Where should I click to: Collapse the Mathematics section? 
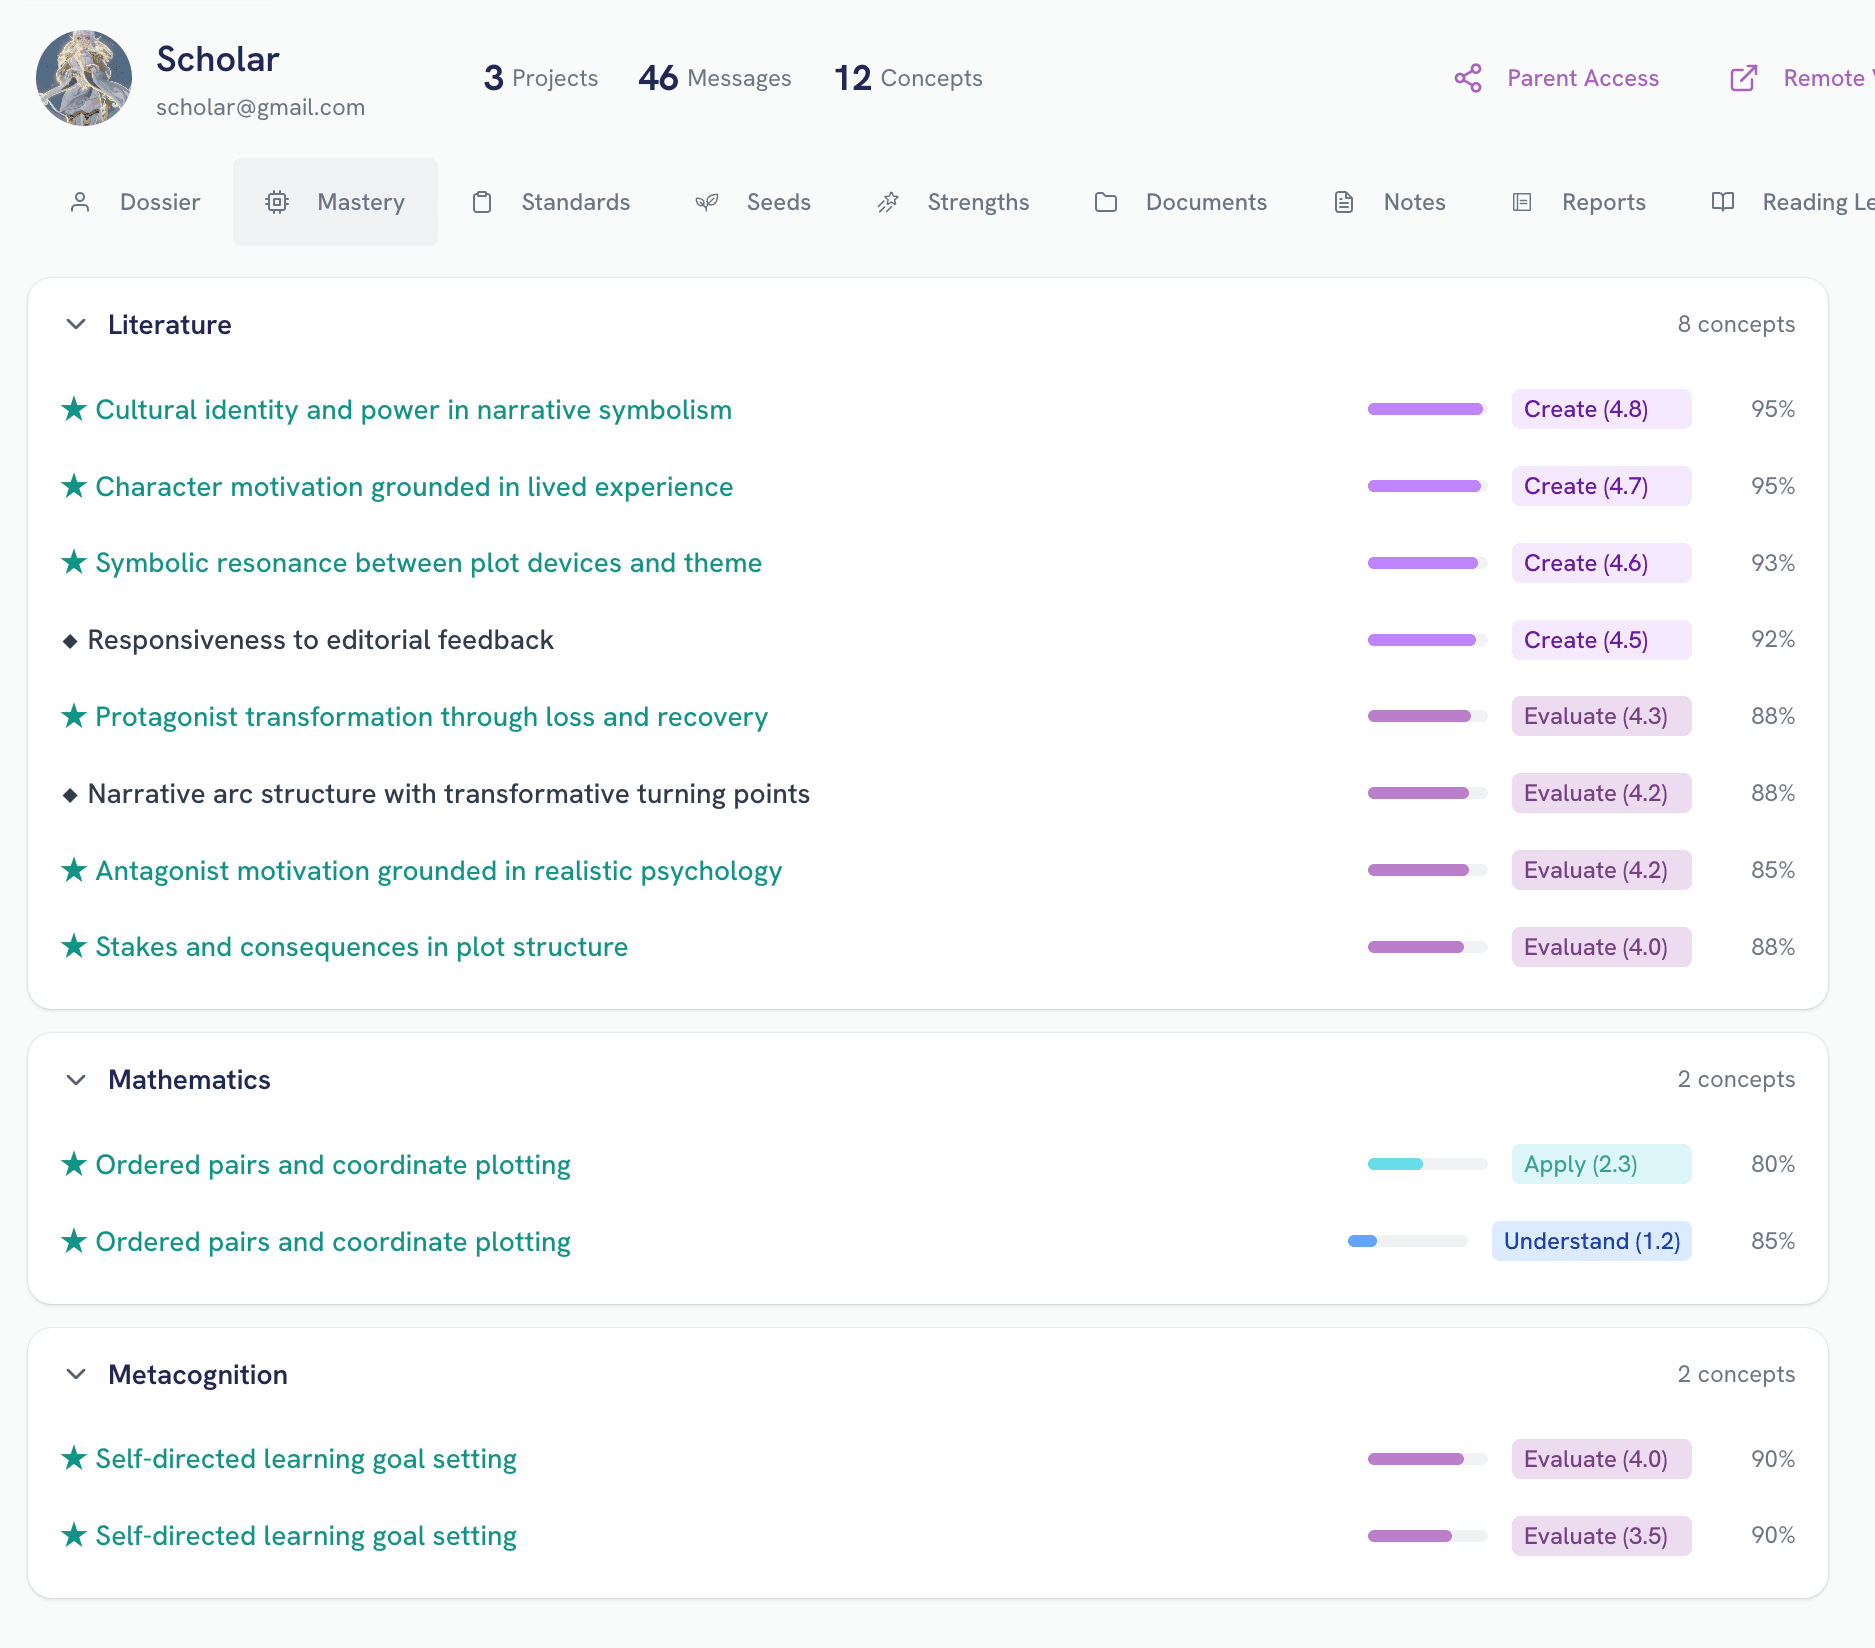click(77, 1079)
